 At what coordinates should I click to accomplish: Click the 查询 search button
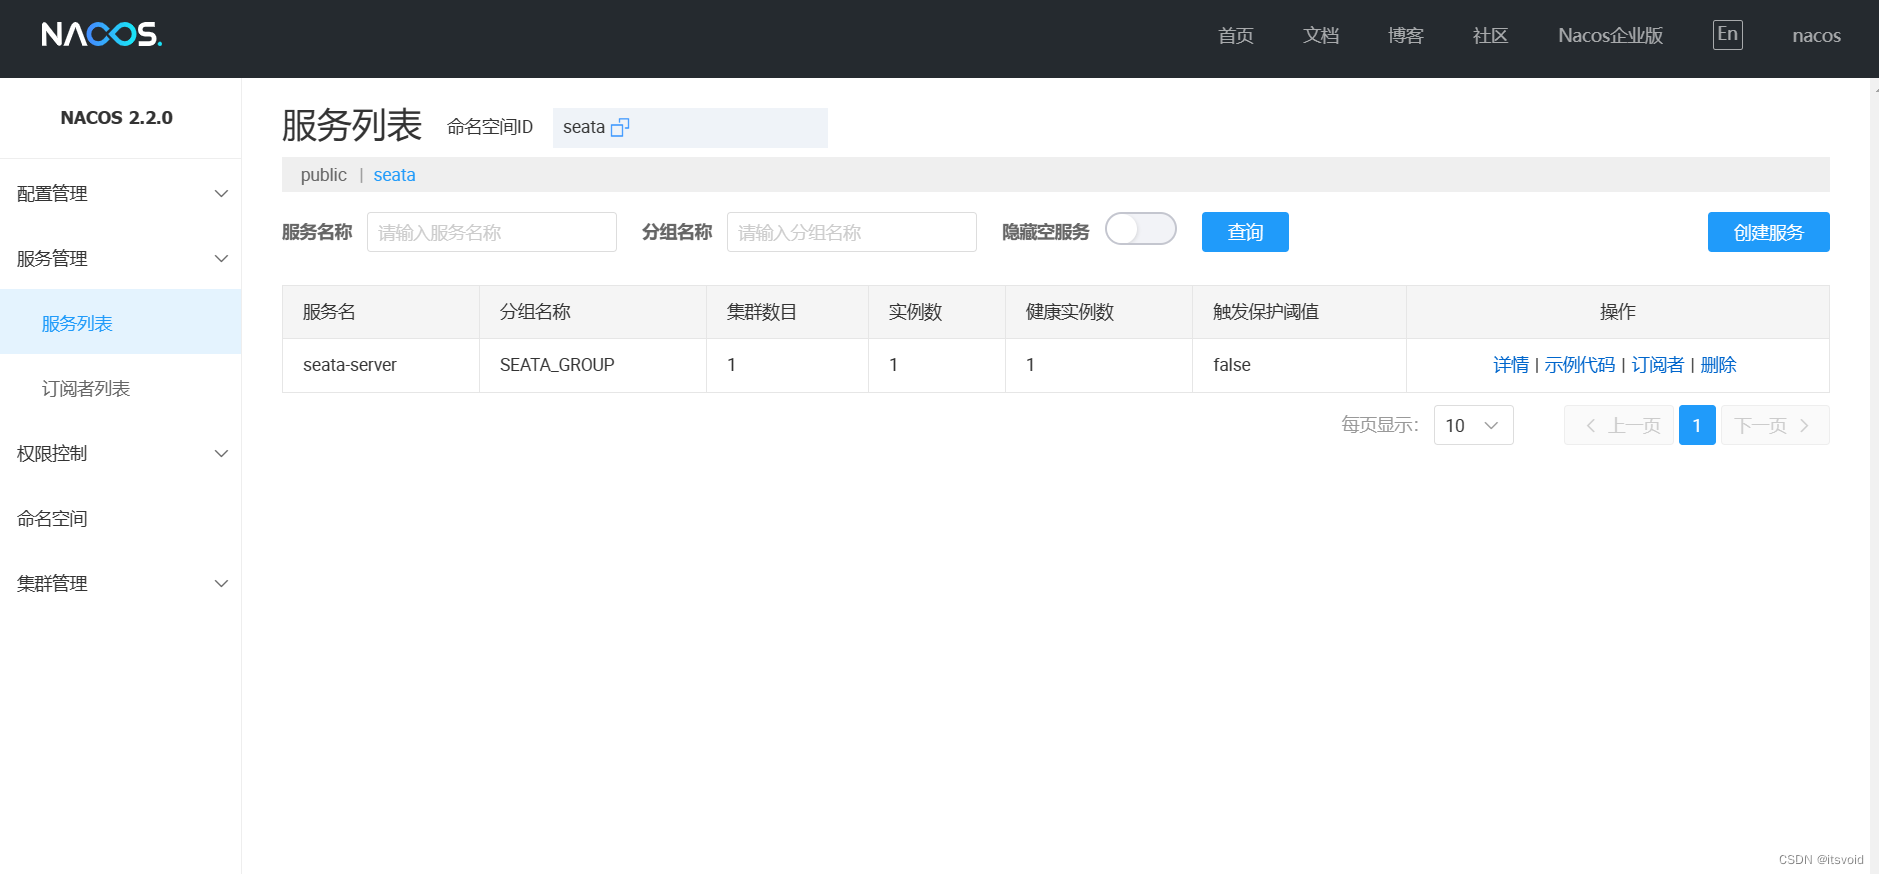tap(1245, 232)
